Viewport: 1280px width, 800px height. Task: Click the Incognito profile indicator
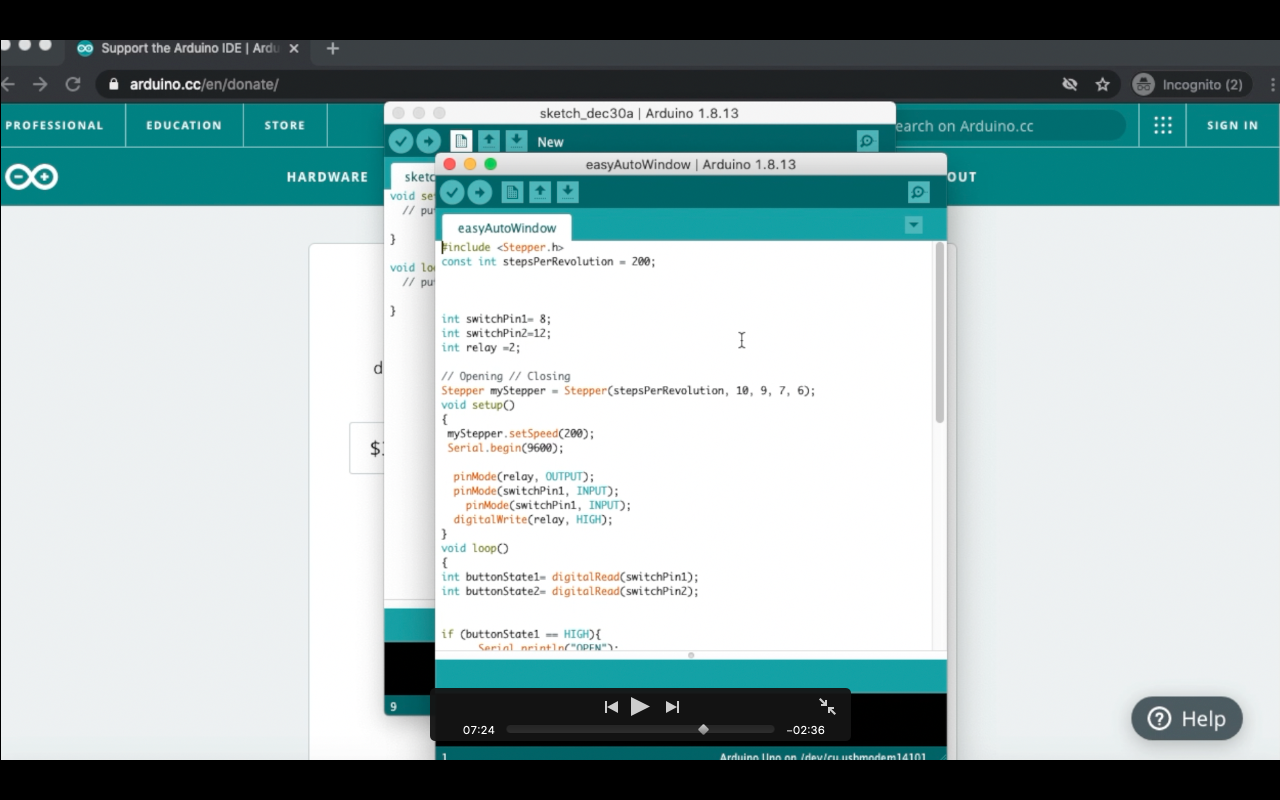[x=1189, y=85]
